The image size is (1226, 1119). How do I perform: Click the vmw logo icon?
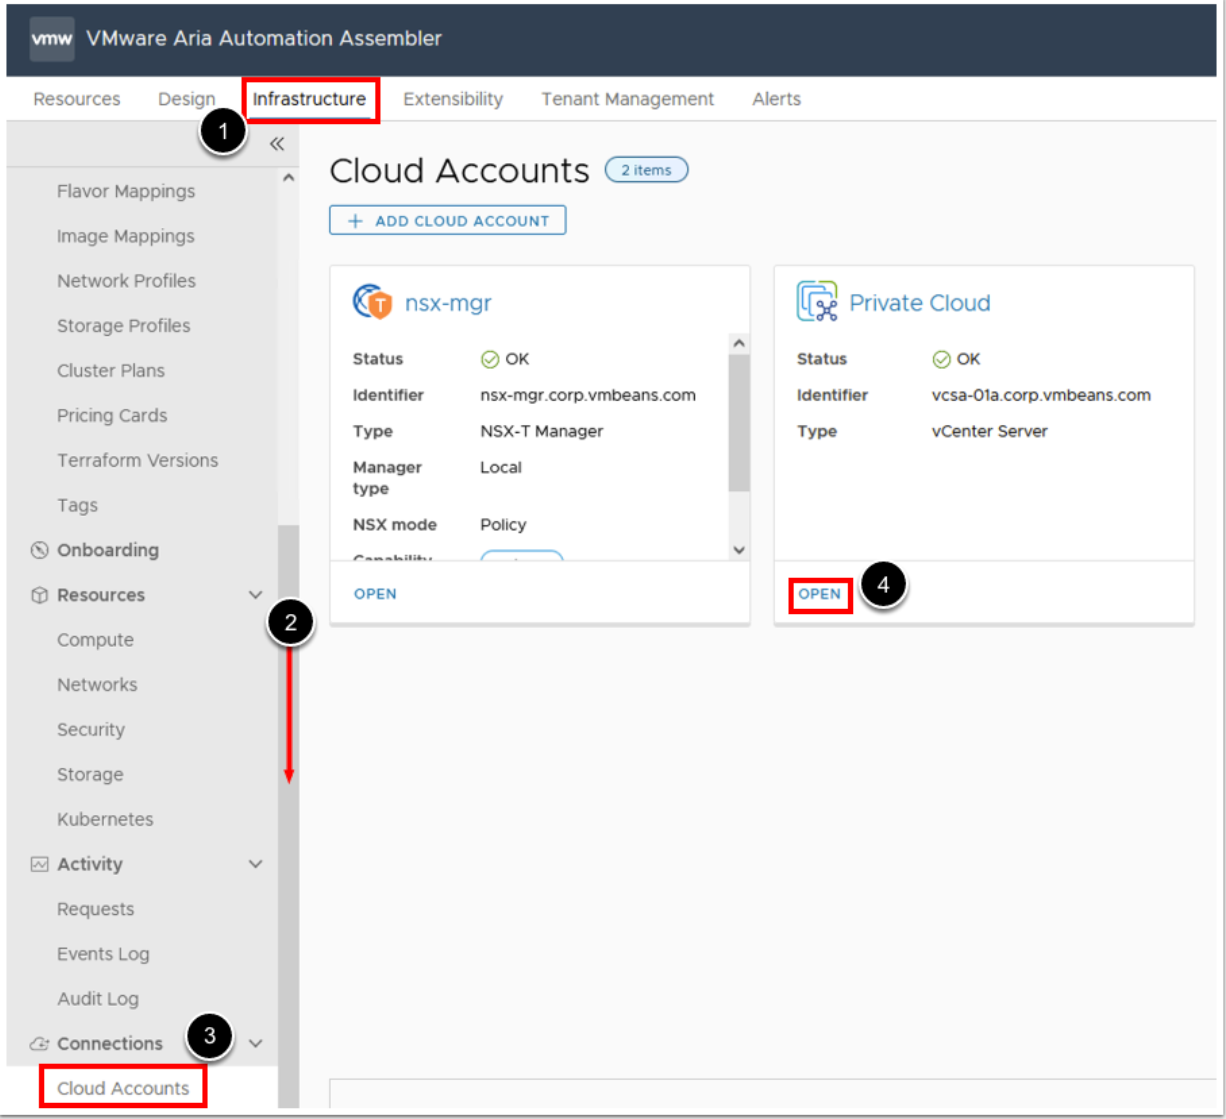(x=52, y=39)
